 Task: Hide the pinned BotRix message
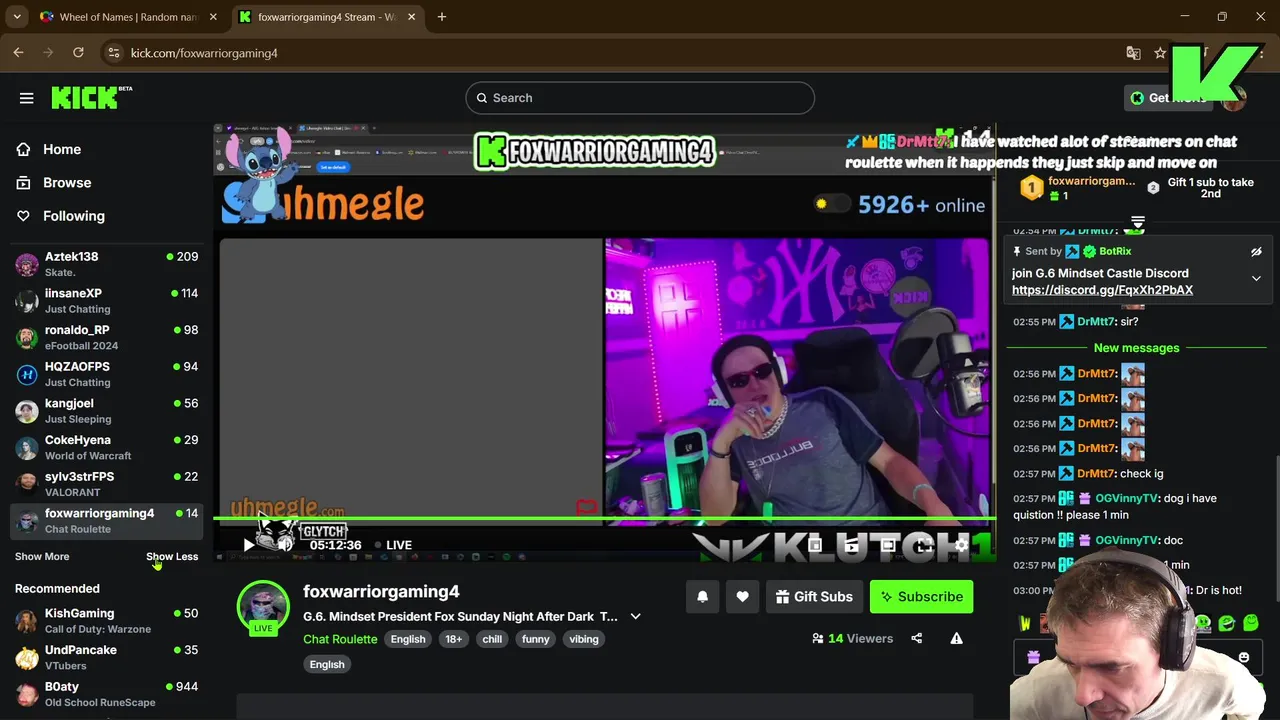pos(1256,252)
